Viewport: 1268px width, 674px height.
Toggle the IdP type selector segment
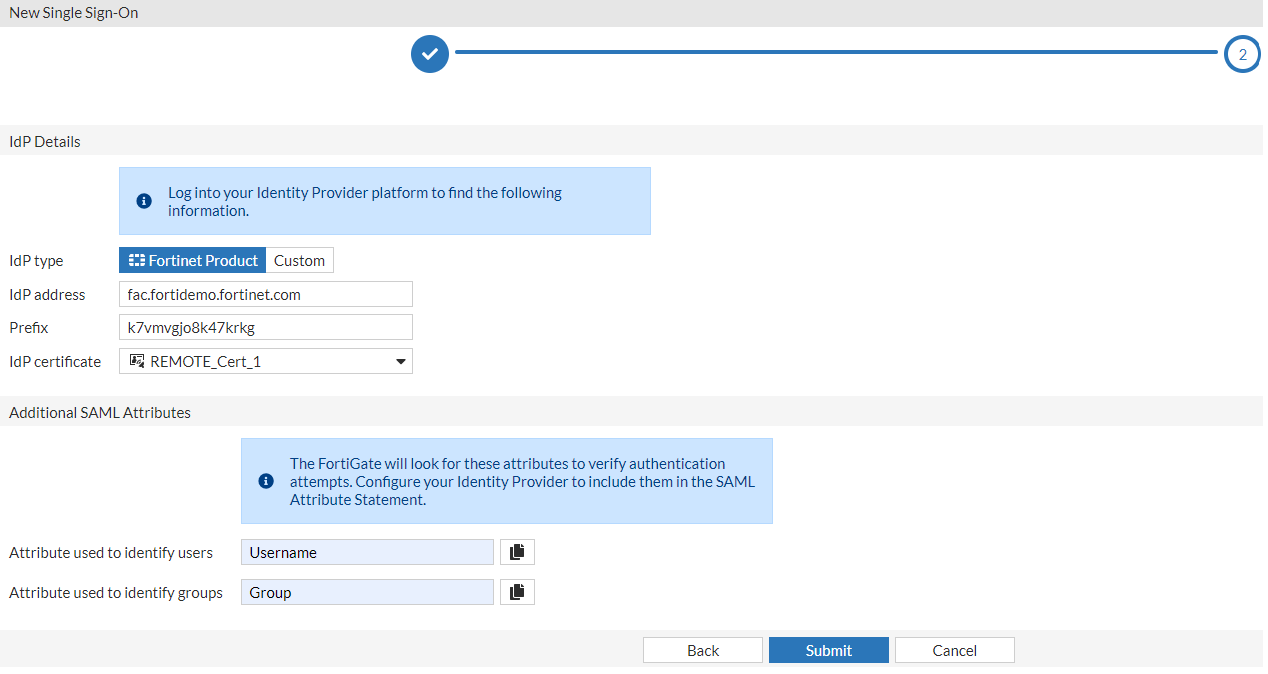tap(226, 259)
